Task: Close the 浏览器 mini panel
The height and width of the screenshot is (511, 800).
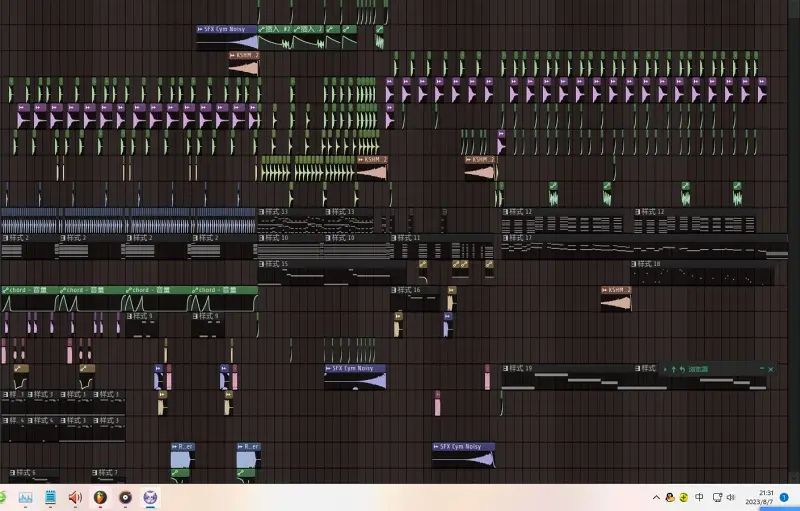Action: pyautogui.click(x=771, y=369)
